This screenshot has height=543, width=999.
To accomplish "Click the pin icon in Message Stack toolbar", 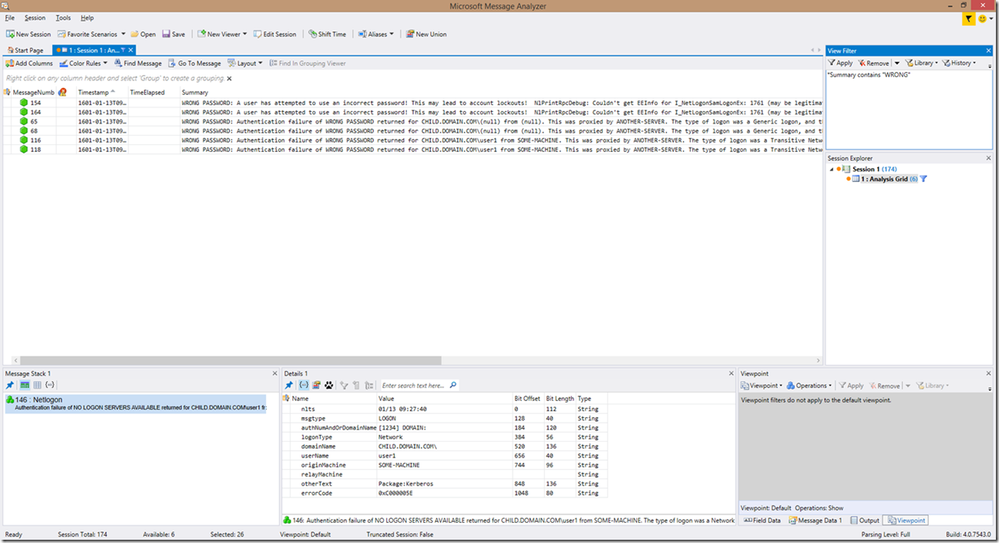I will point(10,385).
